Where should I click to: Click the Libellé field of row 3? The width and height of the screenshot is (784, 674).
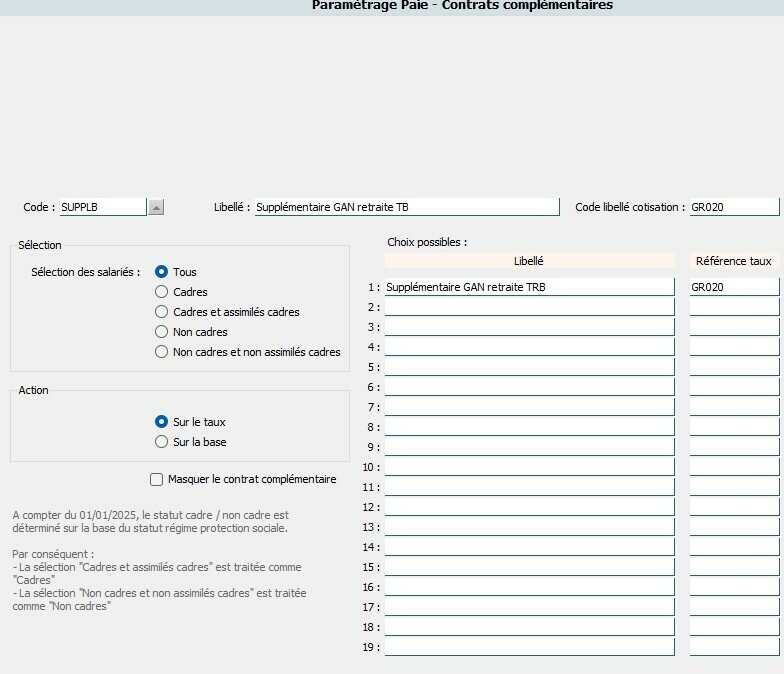click(x=530, y=327)
